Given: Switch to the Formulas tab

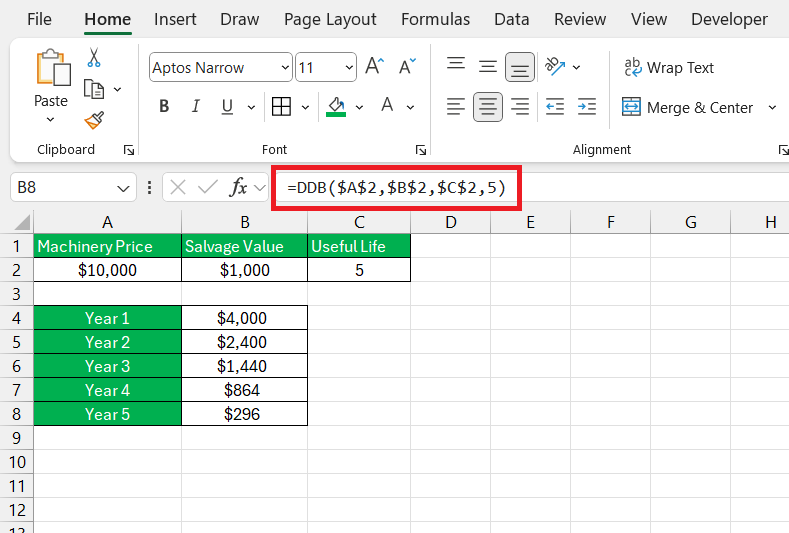Looking at the screenshot, I should (x=435, y=20).
